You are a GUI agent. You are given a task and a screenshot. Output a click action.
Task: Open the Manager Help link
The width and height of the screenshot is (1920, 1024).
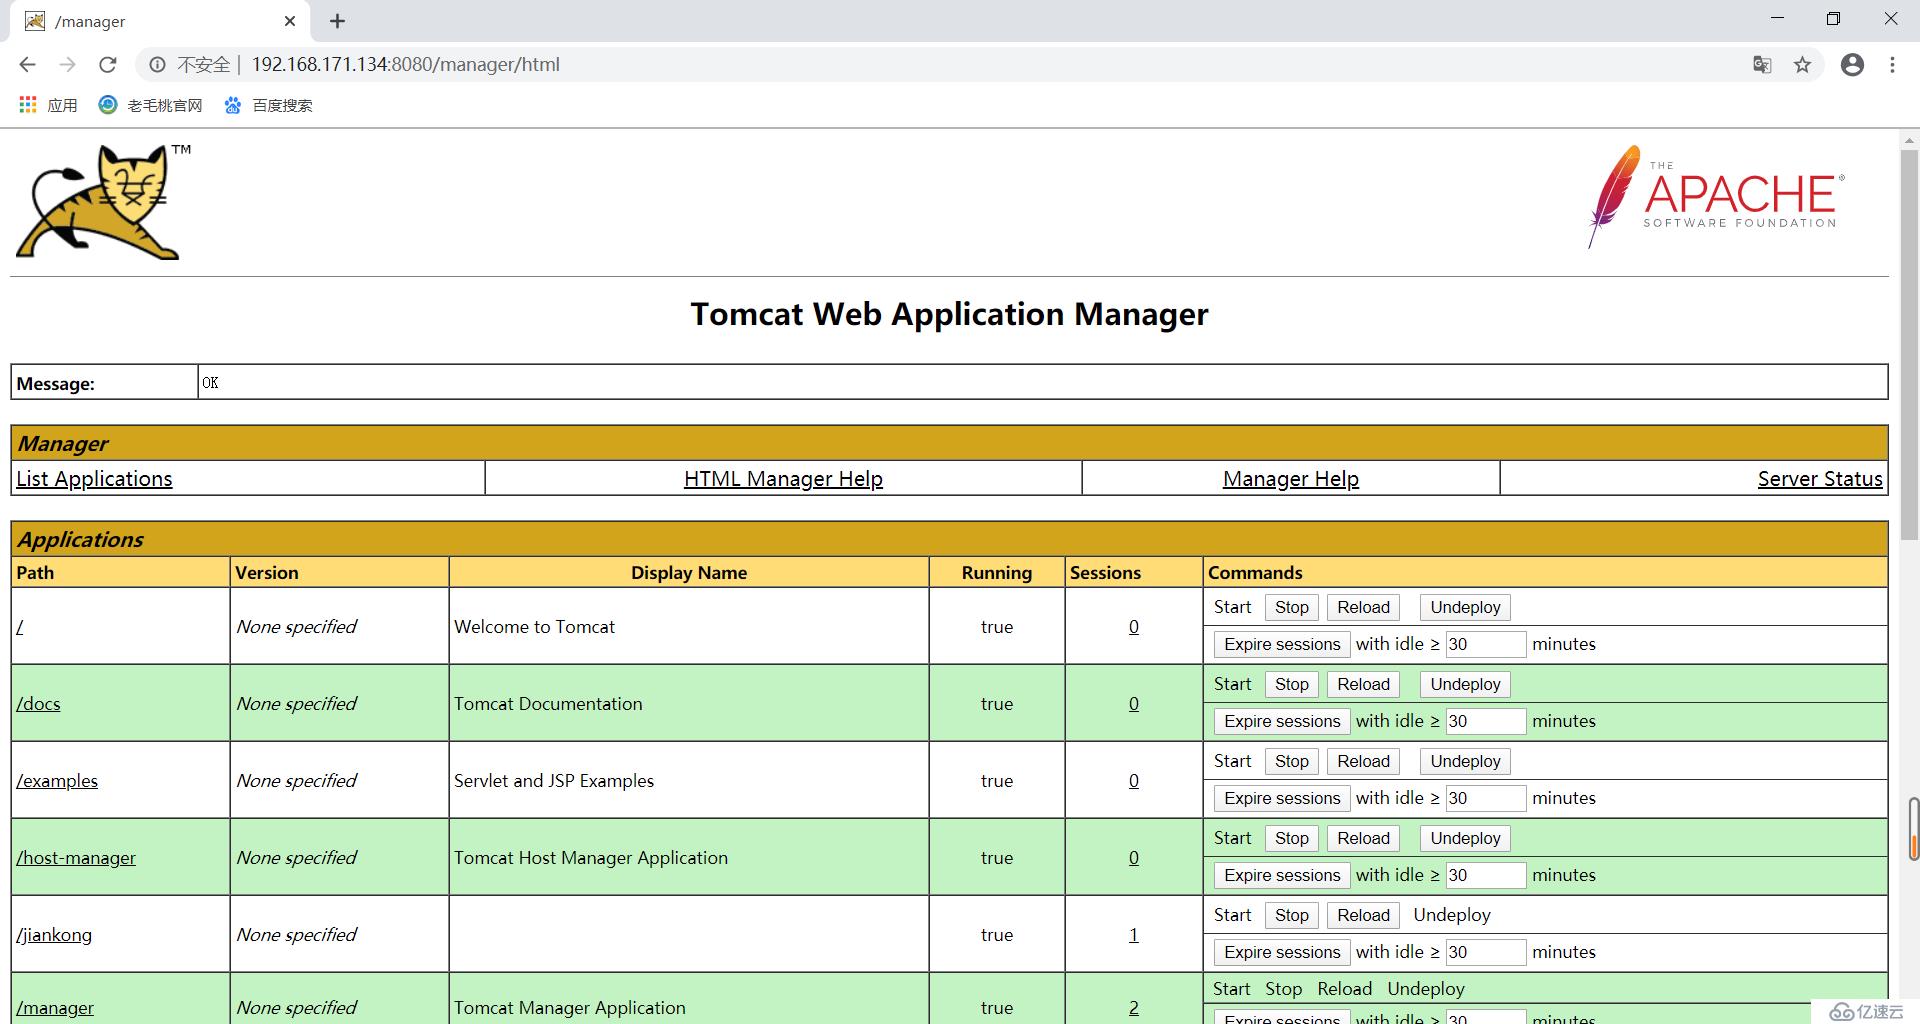tap(1290, 479)
